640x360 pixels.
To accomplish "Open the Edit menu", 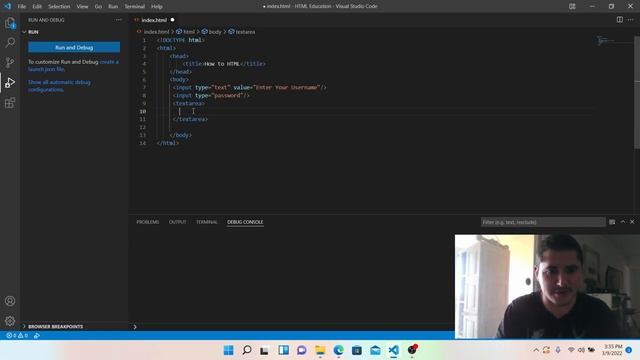I will coord(37,7).
